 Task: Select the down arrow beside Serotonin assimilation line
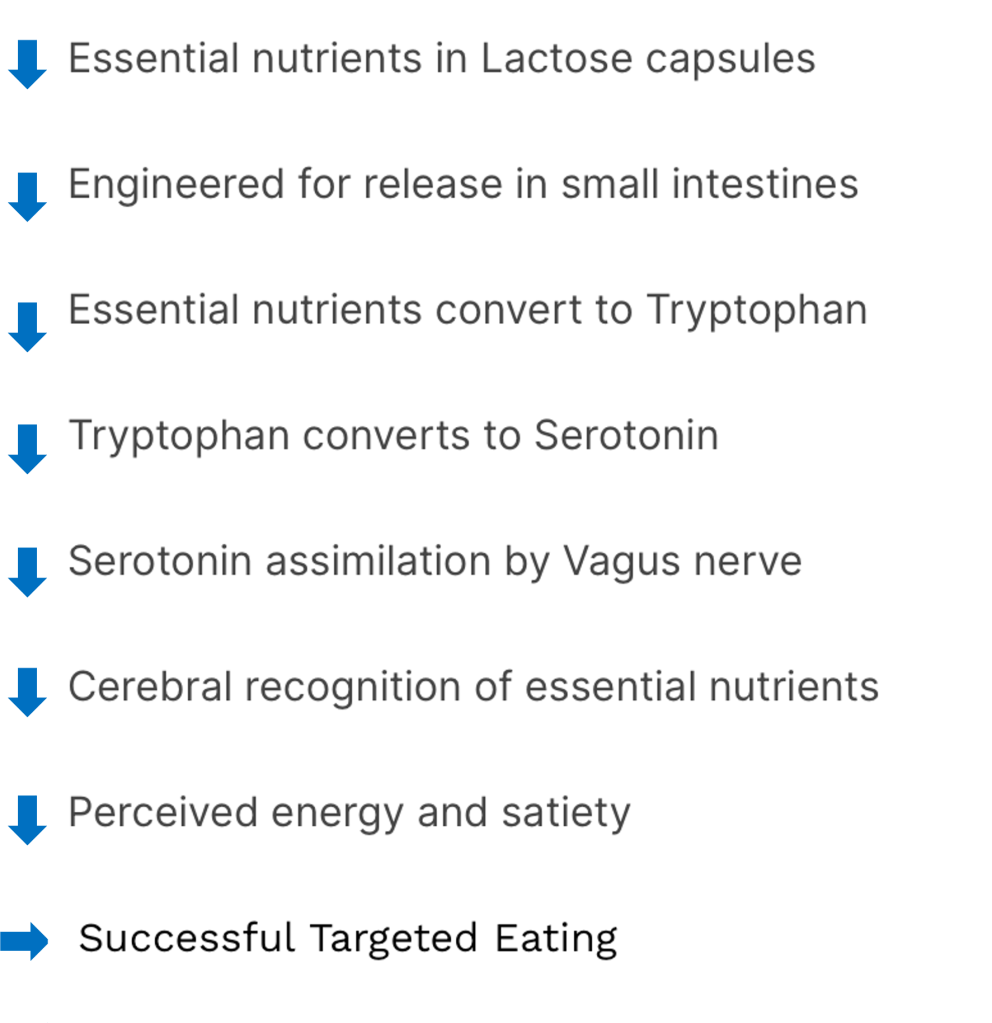[x=26, y=571]
